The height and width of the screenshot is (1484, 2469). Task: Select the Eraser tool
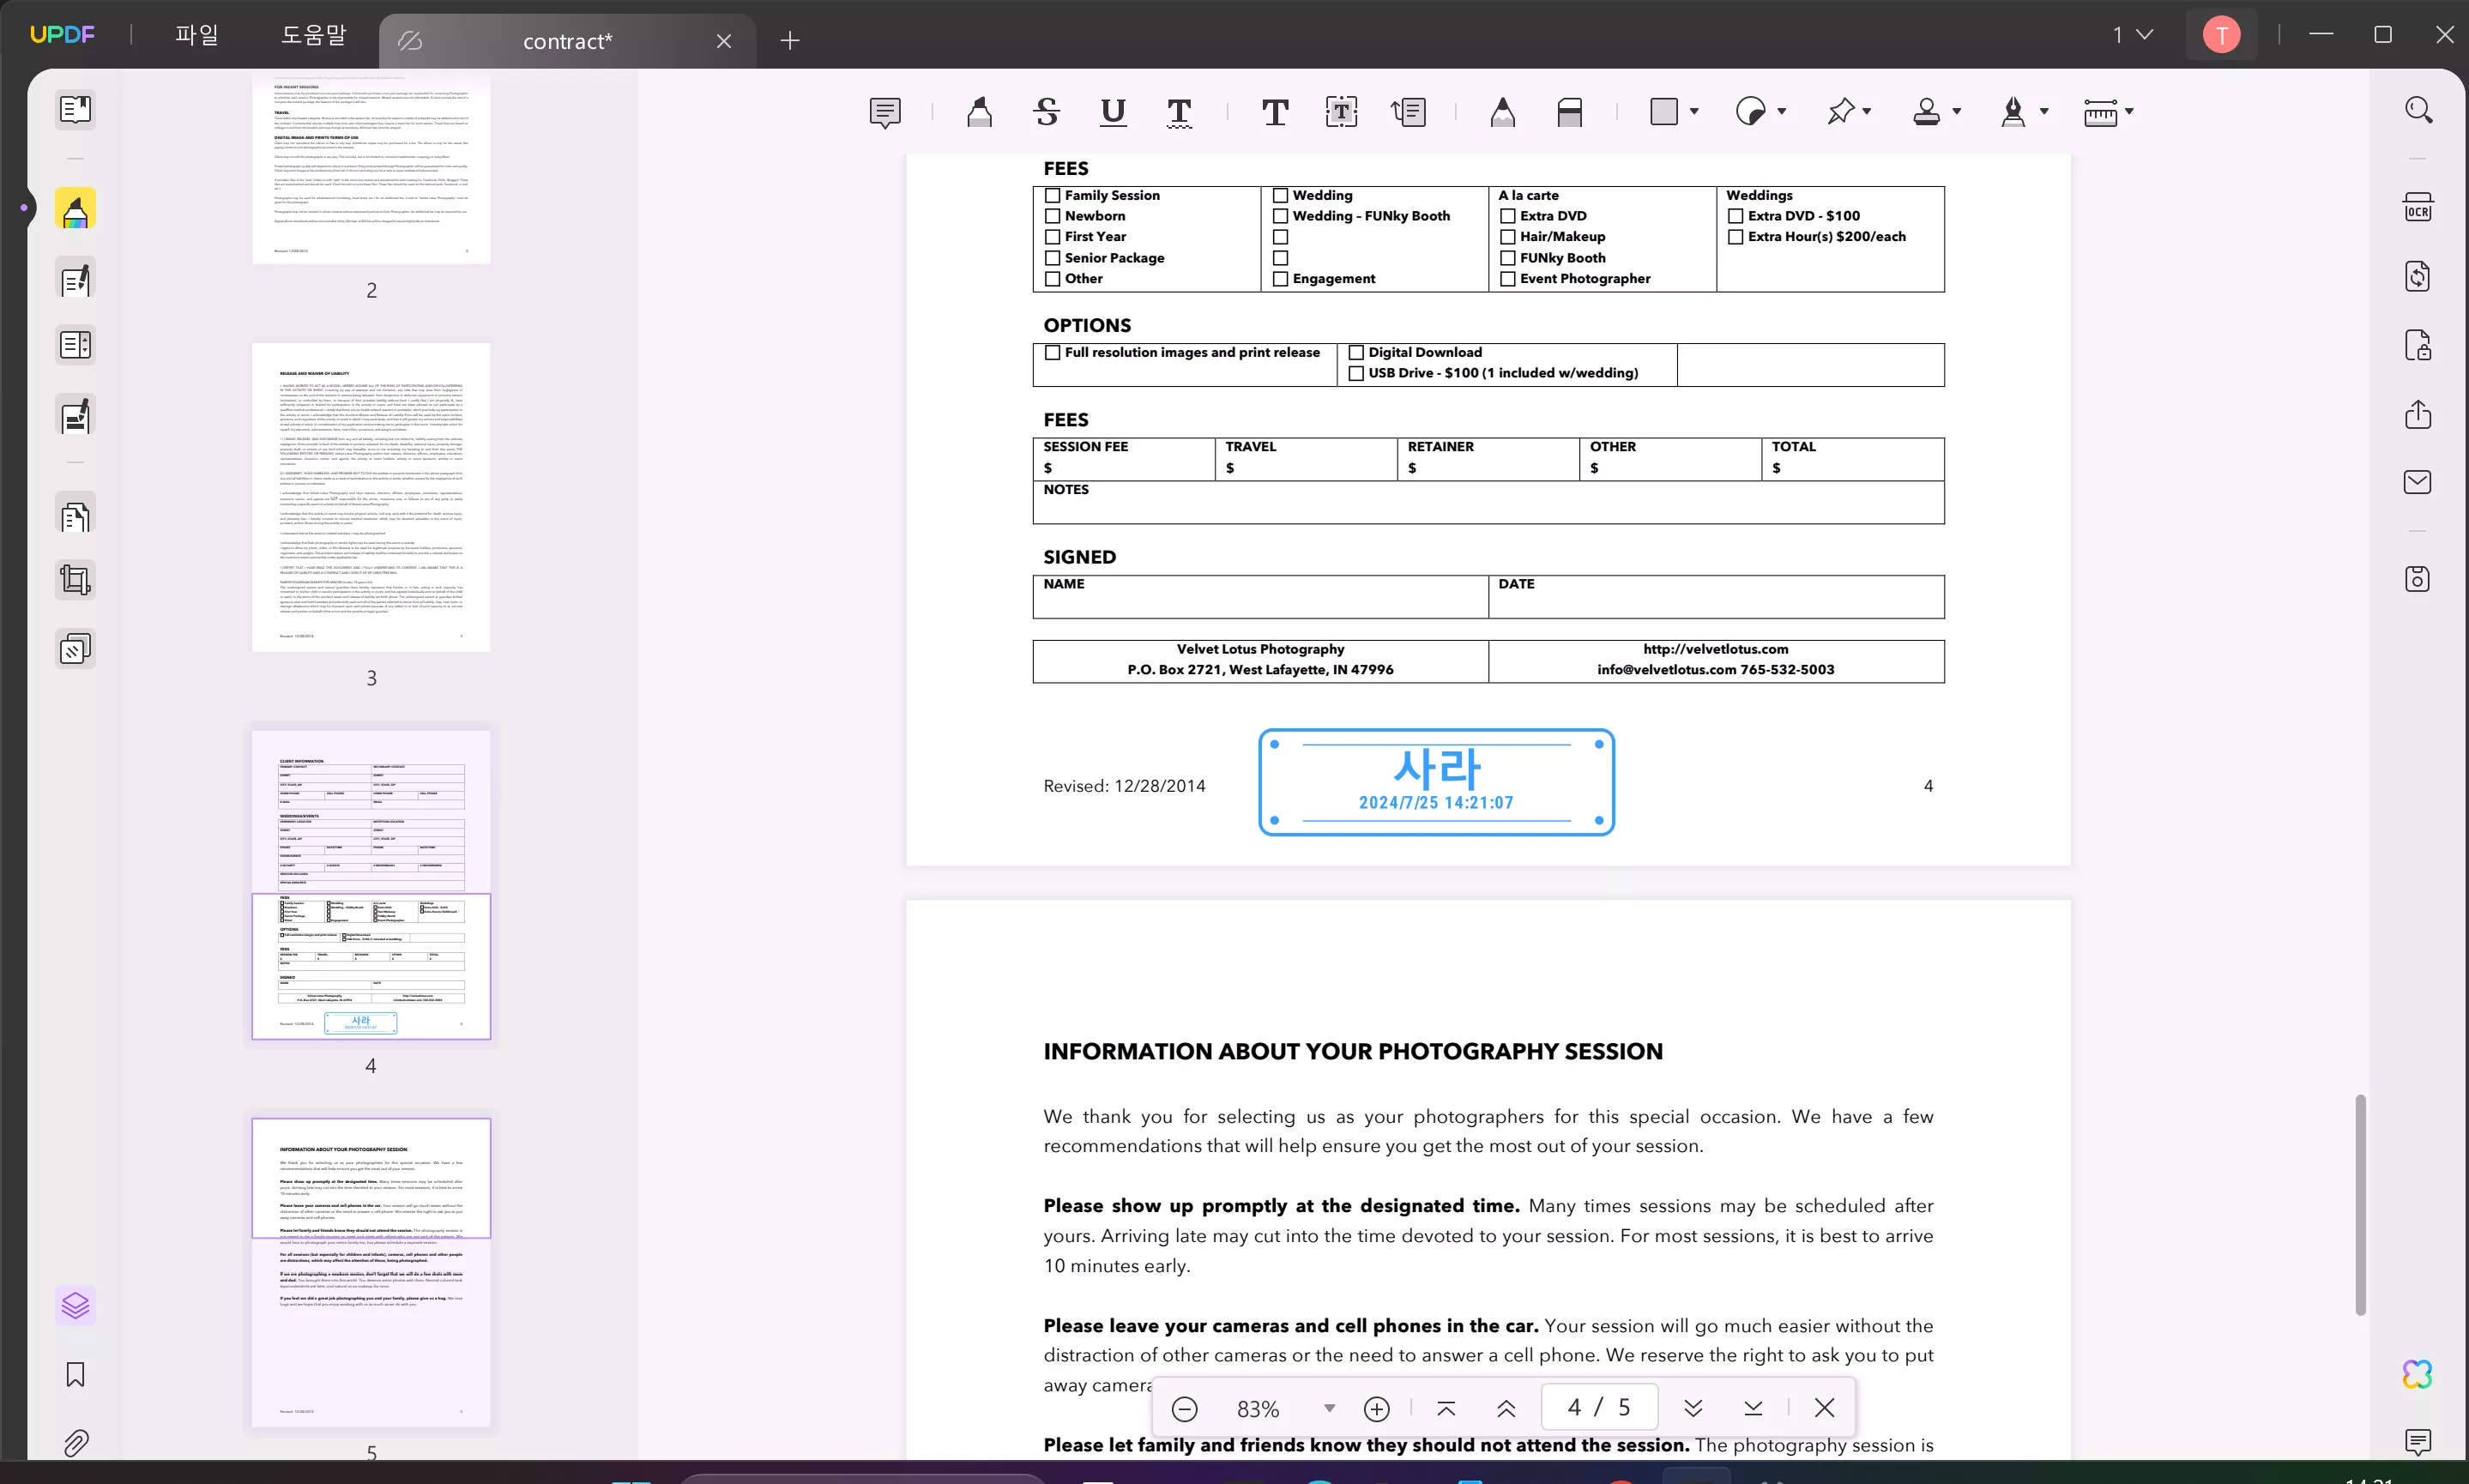[x=1570, y=112]
